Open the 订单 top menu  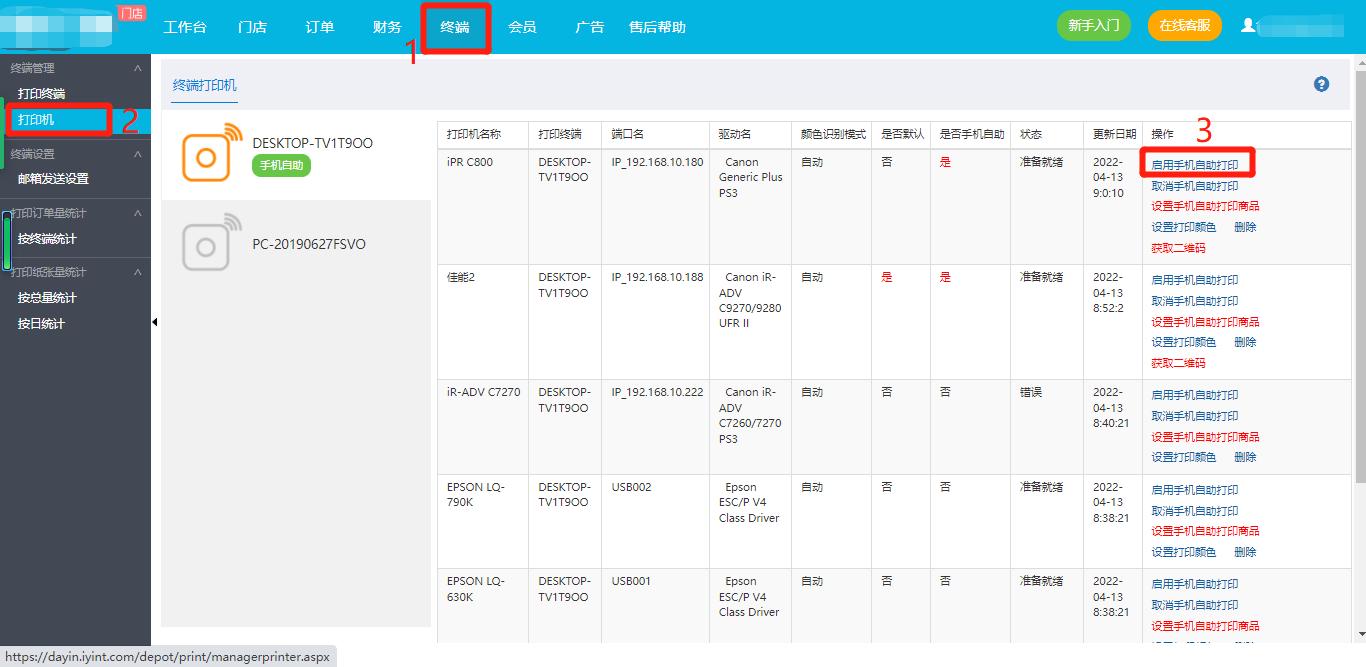[x=320, y=27]
